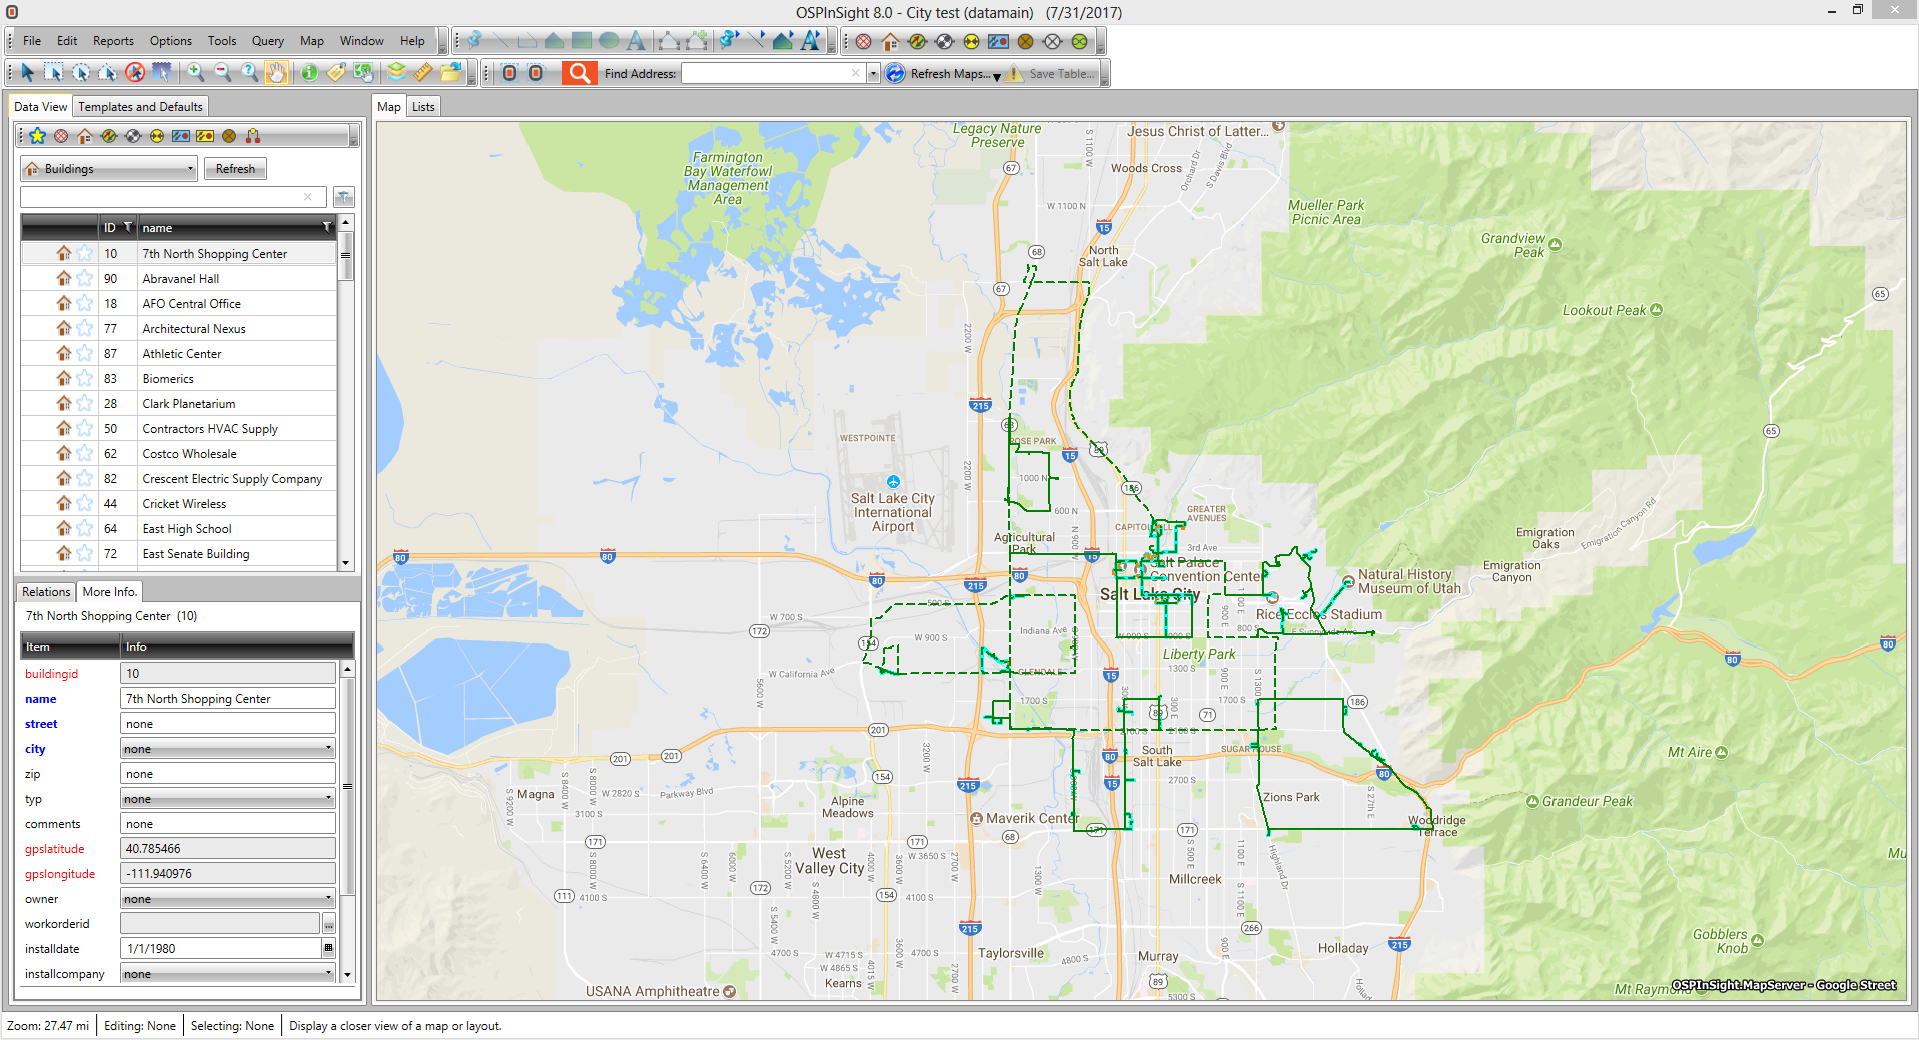
Task: Click the house building icon in top toolbar
Action: pos(890,41)
